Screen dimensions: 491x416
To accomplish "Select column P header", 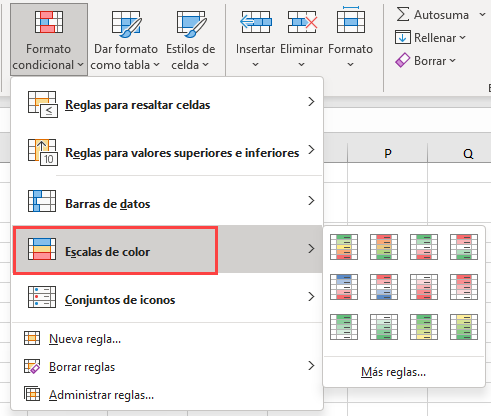I will click(x=387, y=153).
